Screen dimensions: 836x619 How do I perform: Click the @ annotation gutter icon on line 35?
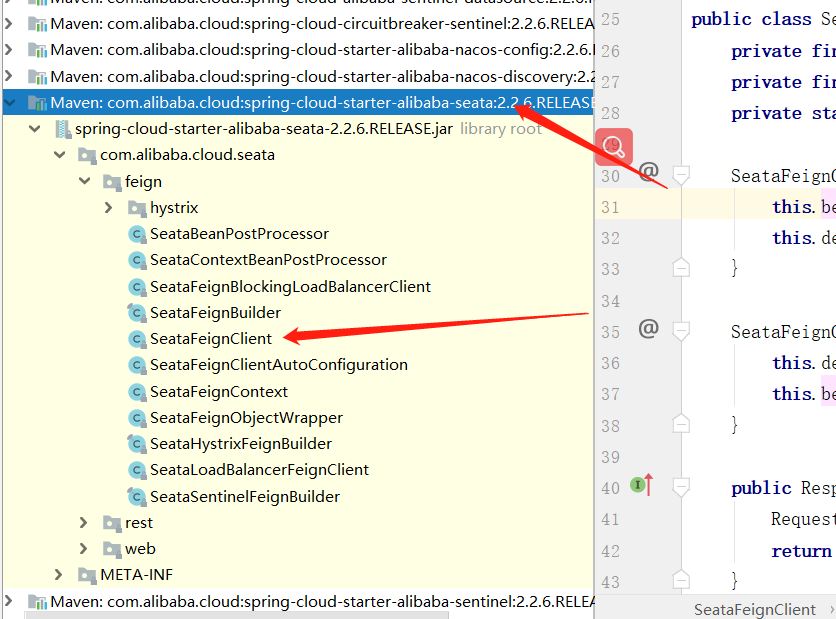tap(648, 328)
